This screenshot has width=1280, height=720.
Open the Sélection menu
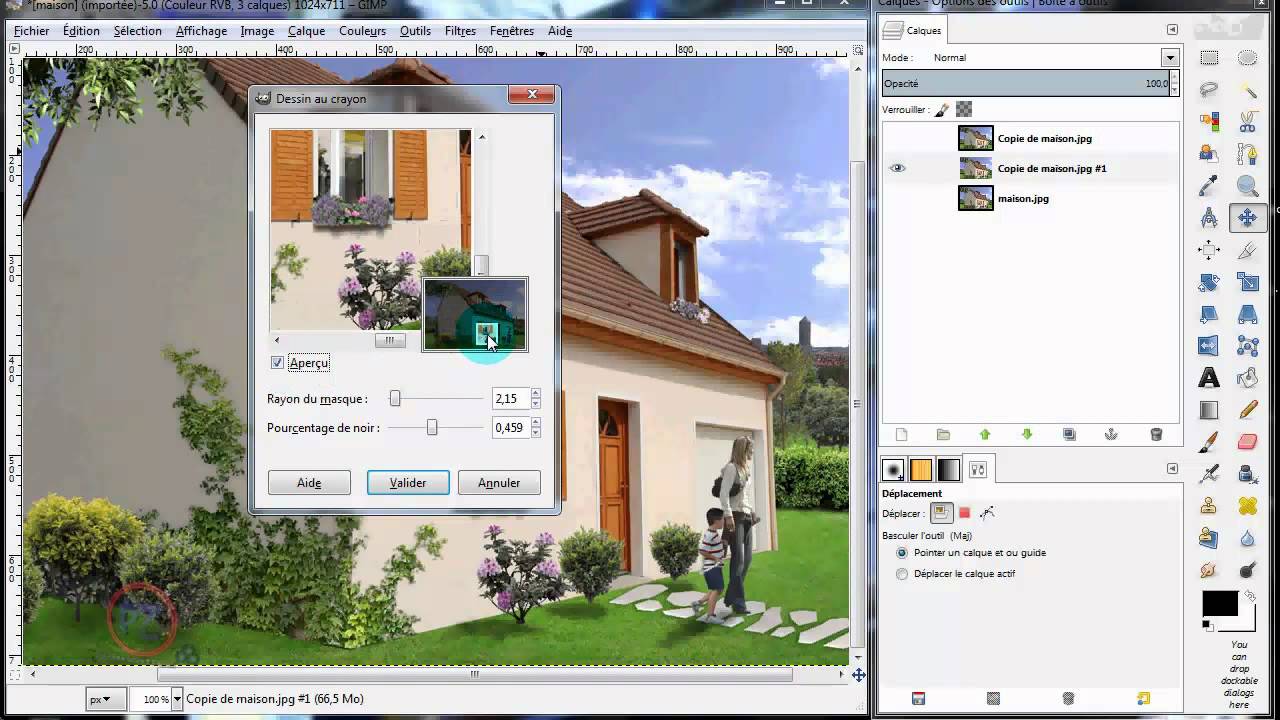137,31
